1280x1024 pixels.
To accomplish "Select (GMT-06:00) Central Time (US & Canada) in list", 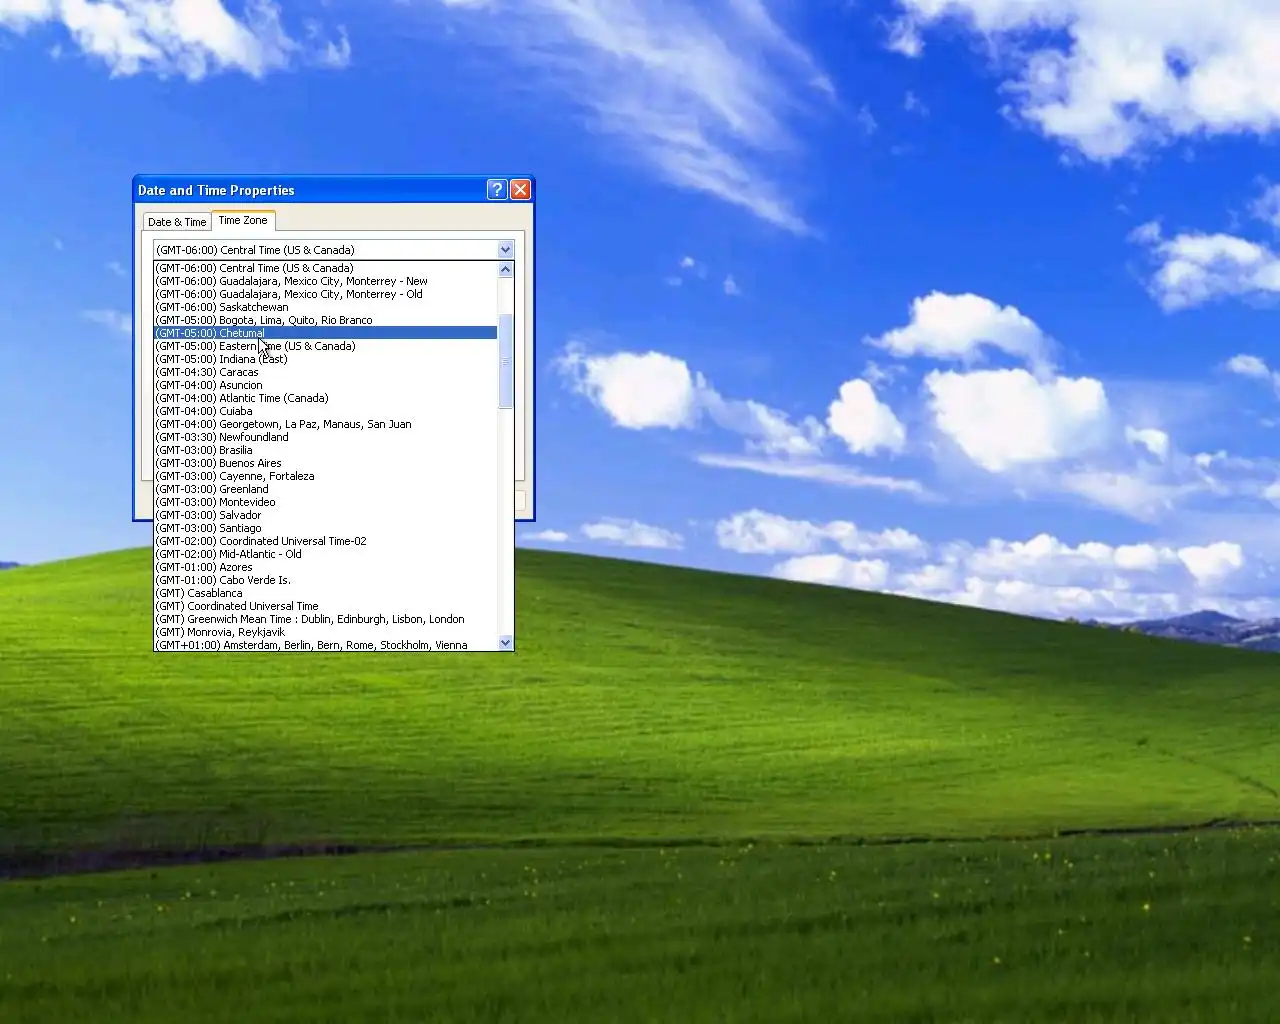I will click(325, 268).
